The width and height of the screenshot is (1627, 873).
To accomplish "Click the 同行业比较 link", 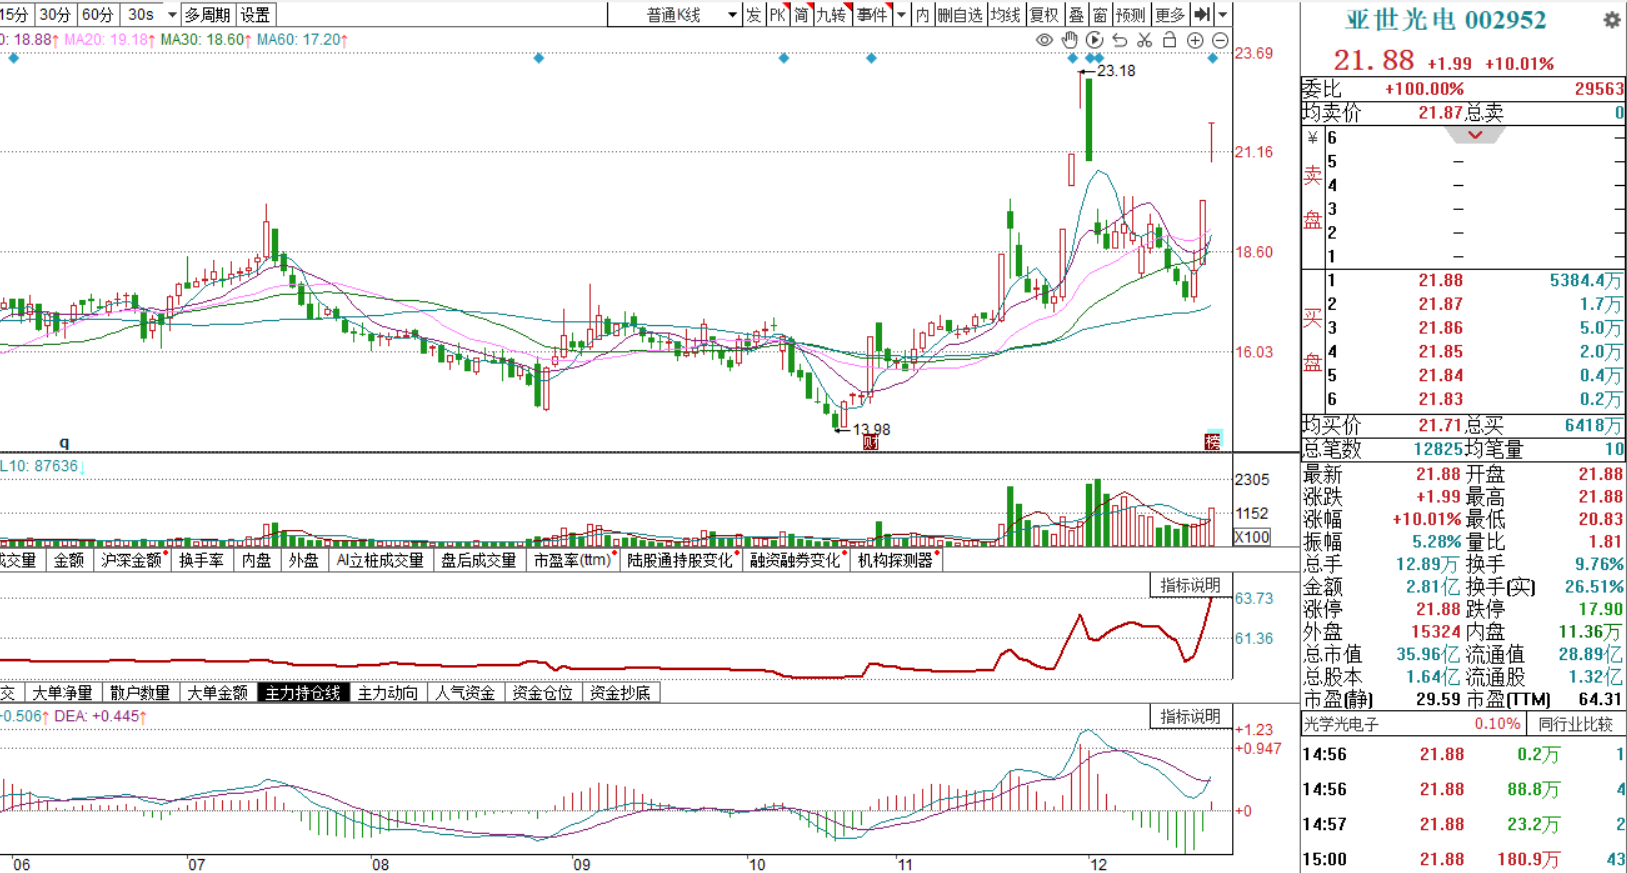I will click(x=1576, y=724).
